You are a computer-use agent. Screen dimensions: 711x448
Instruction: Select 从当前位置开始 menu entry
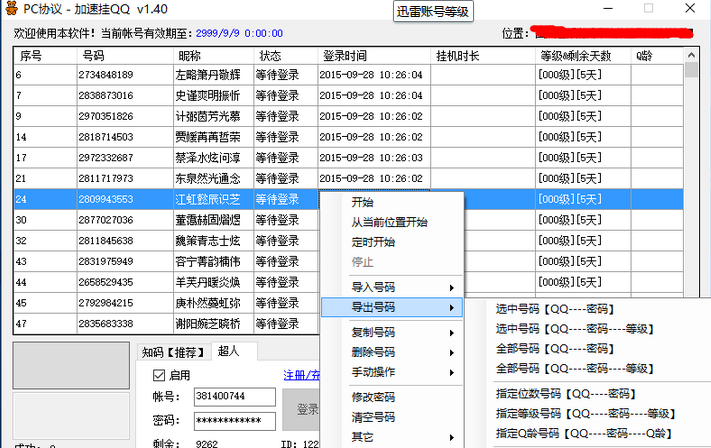(390, 222)
